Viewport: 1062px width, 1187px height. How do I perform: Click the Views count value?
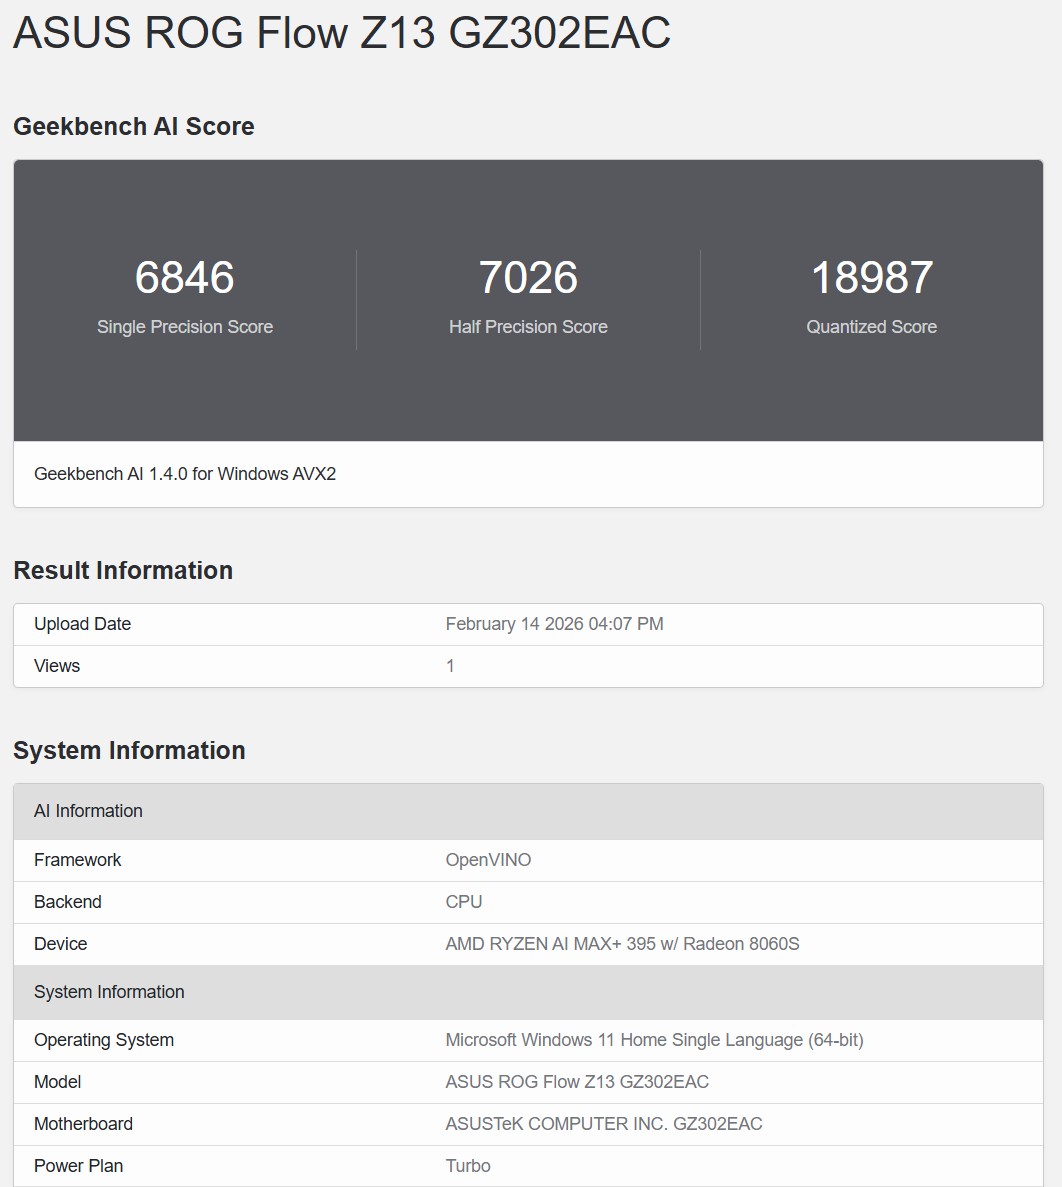tap(450, 665)
